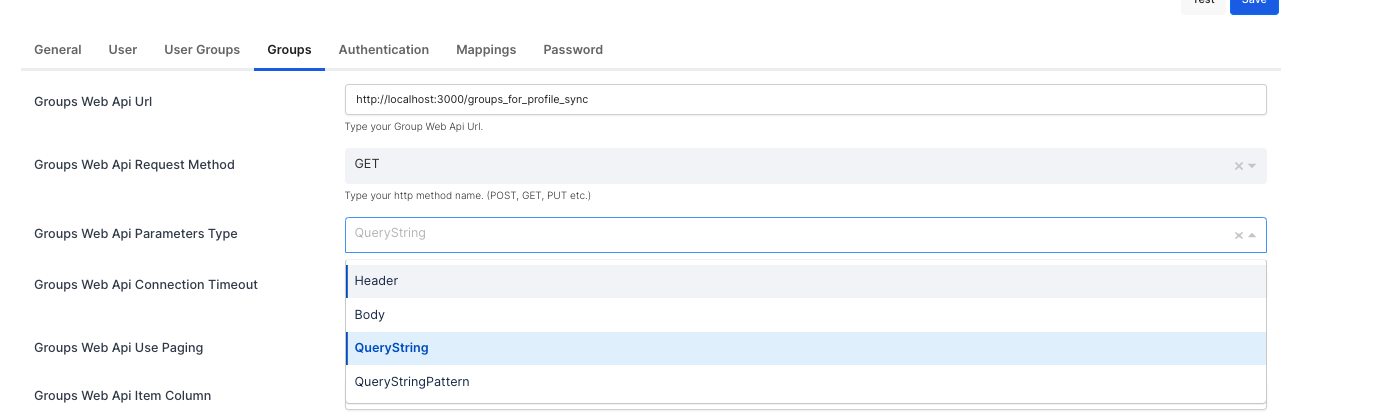Focus the Parameters Type search box

780,234
